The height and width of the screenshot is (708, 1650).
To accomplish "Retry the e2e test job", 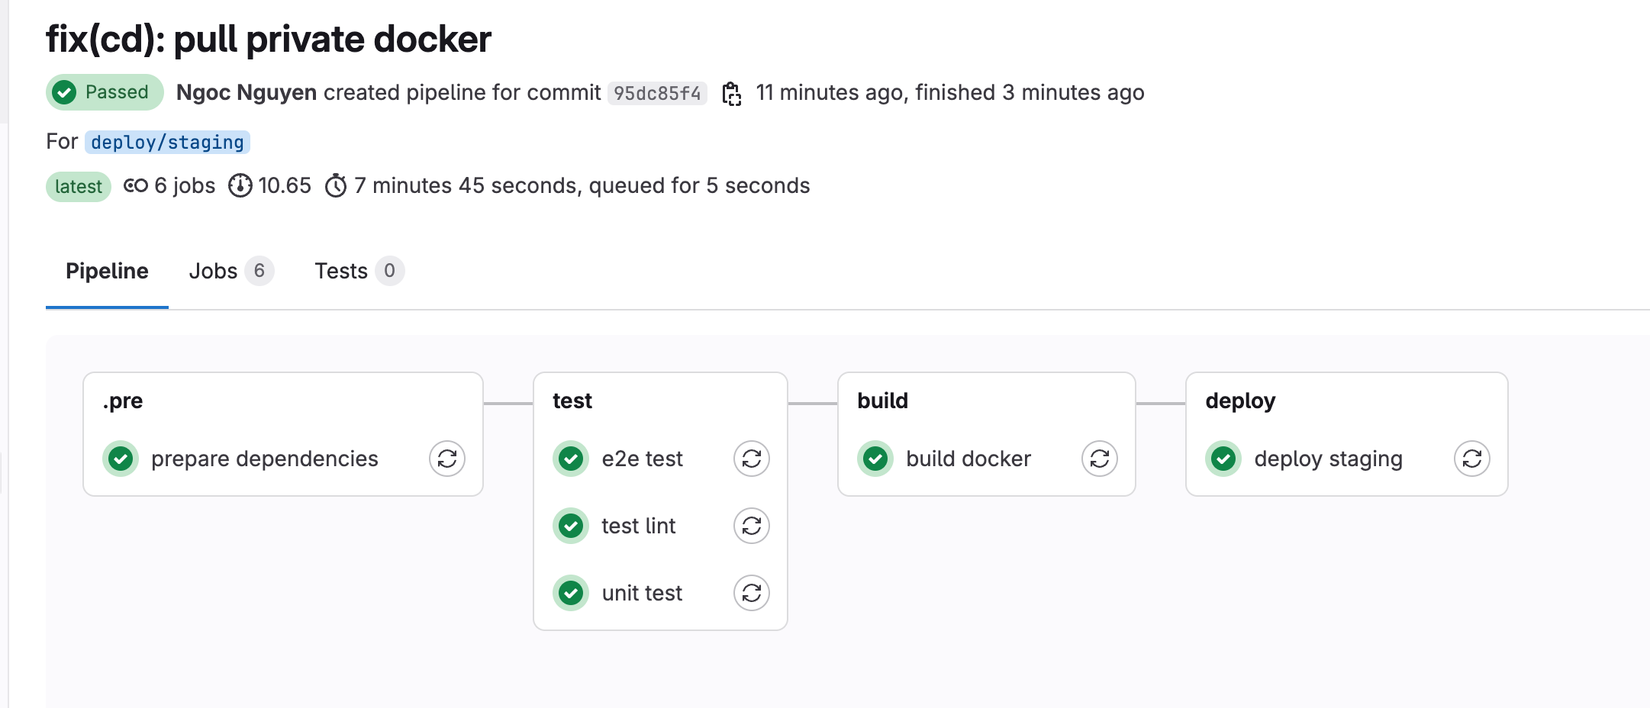I will 751,459.
